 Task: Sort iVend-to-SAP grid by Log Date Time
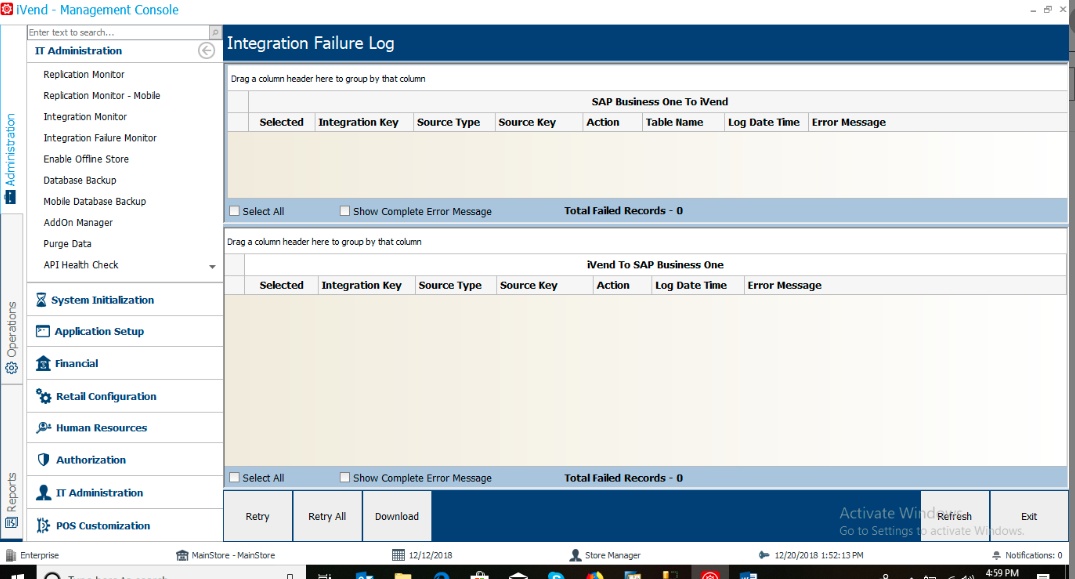(697, 285)
